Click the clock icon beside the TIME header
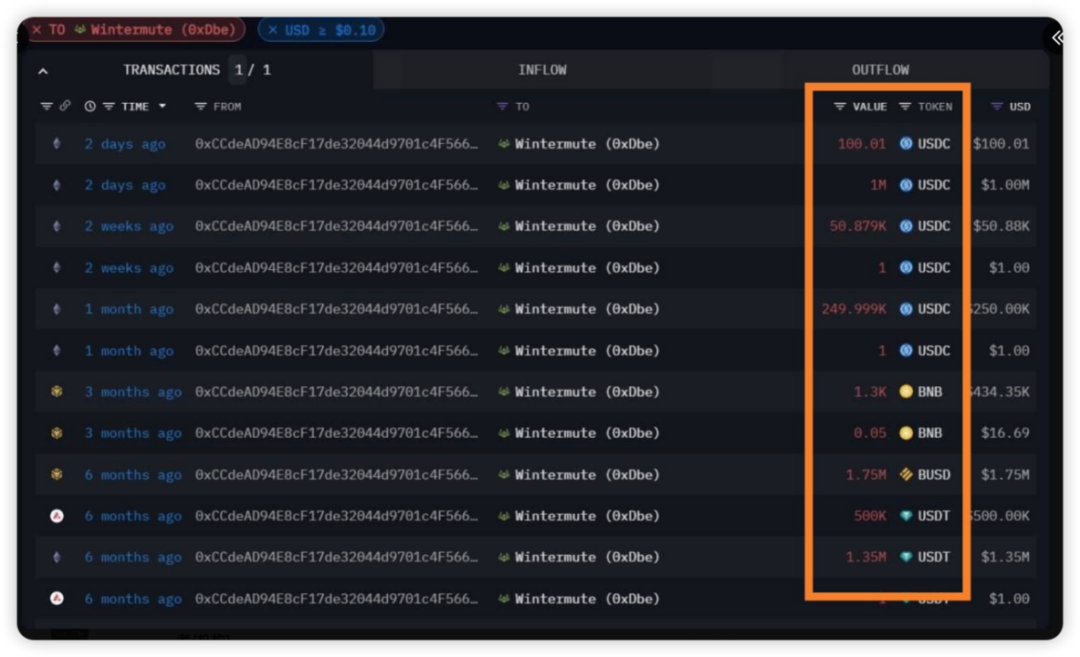Image resolution: width=1080 pixels, height=657 pixels. click(90, 107)
